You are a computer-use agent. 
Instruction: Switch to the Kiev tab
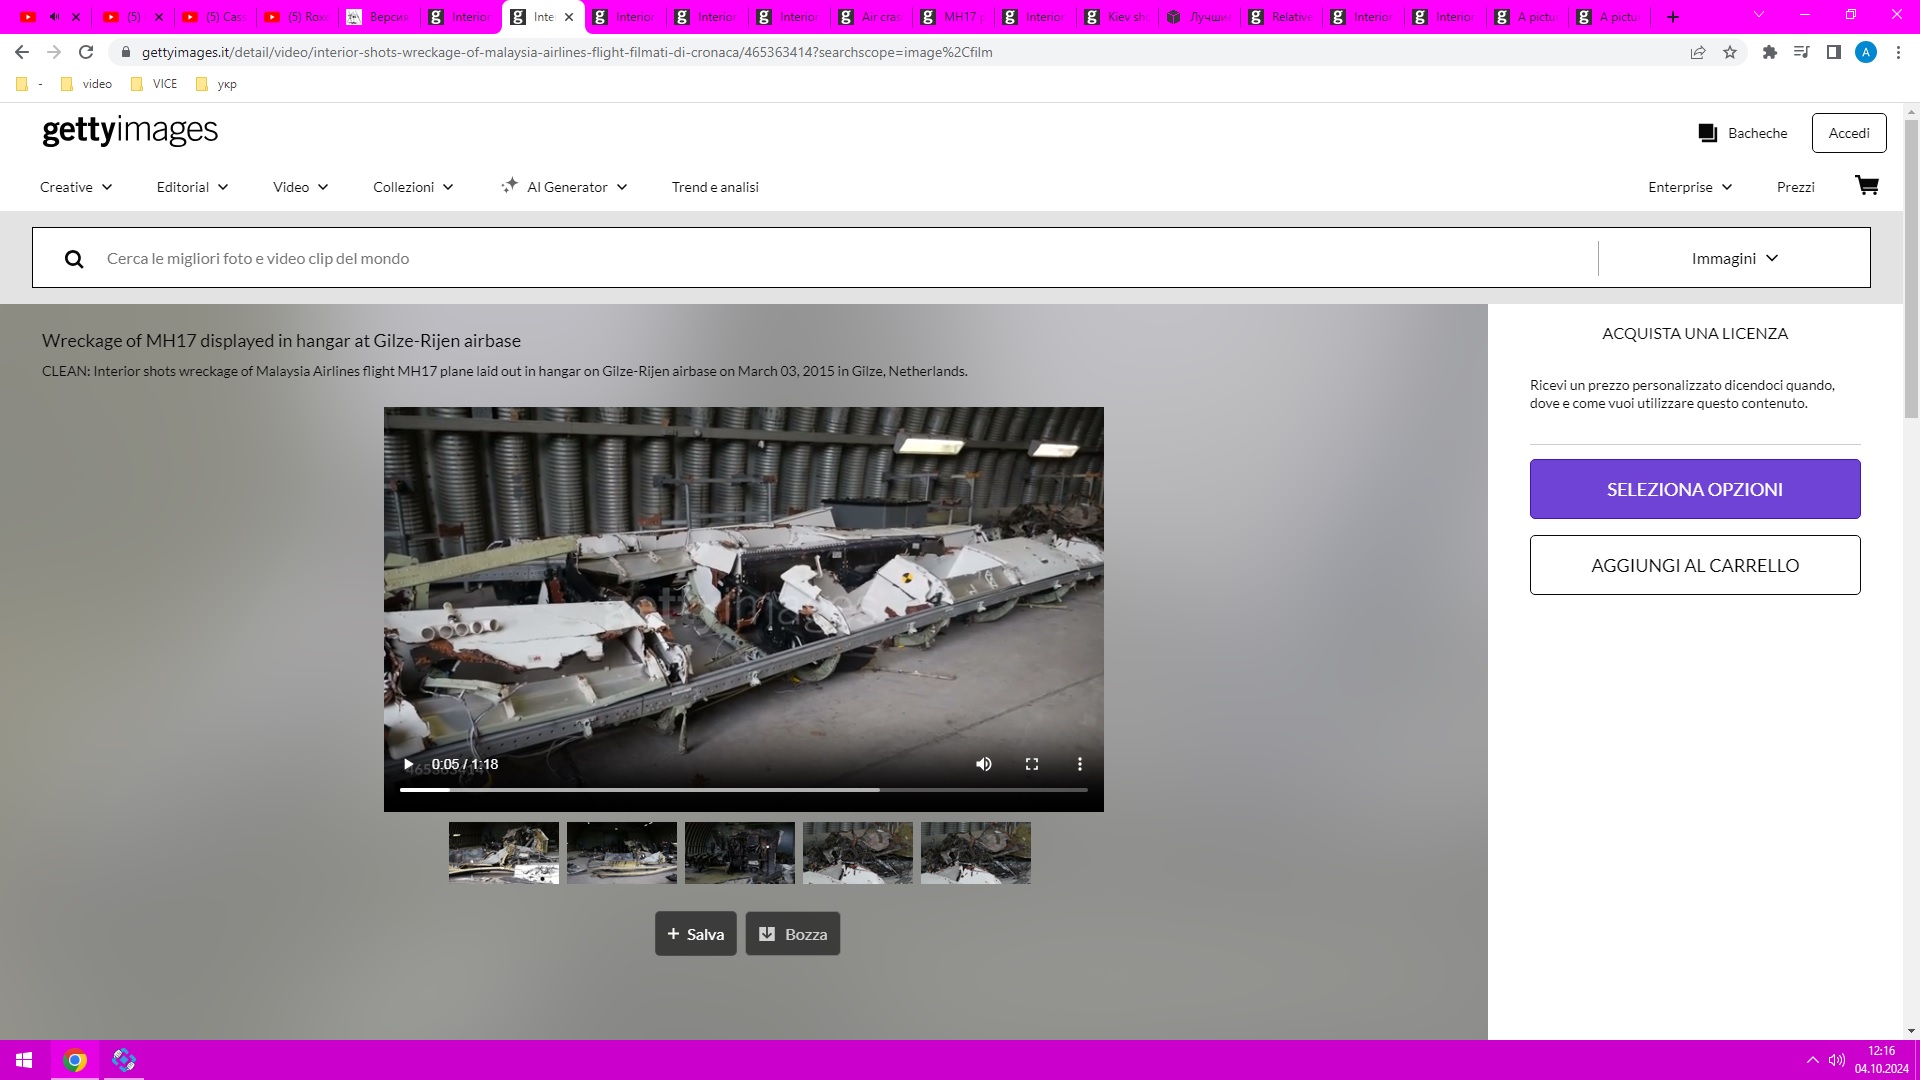coord(1116,17)
